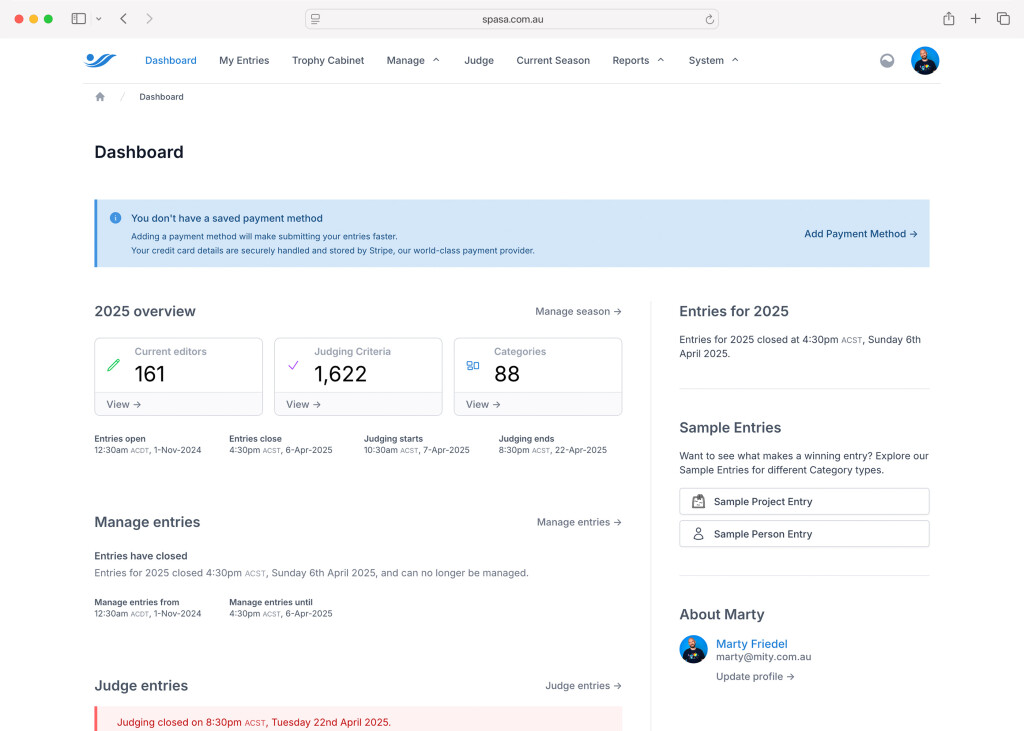Open Marty Friedel's name link
Screen dimensions: 1024x731
click(752, 643)
